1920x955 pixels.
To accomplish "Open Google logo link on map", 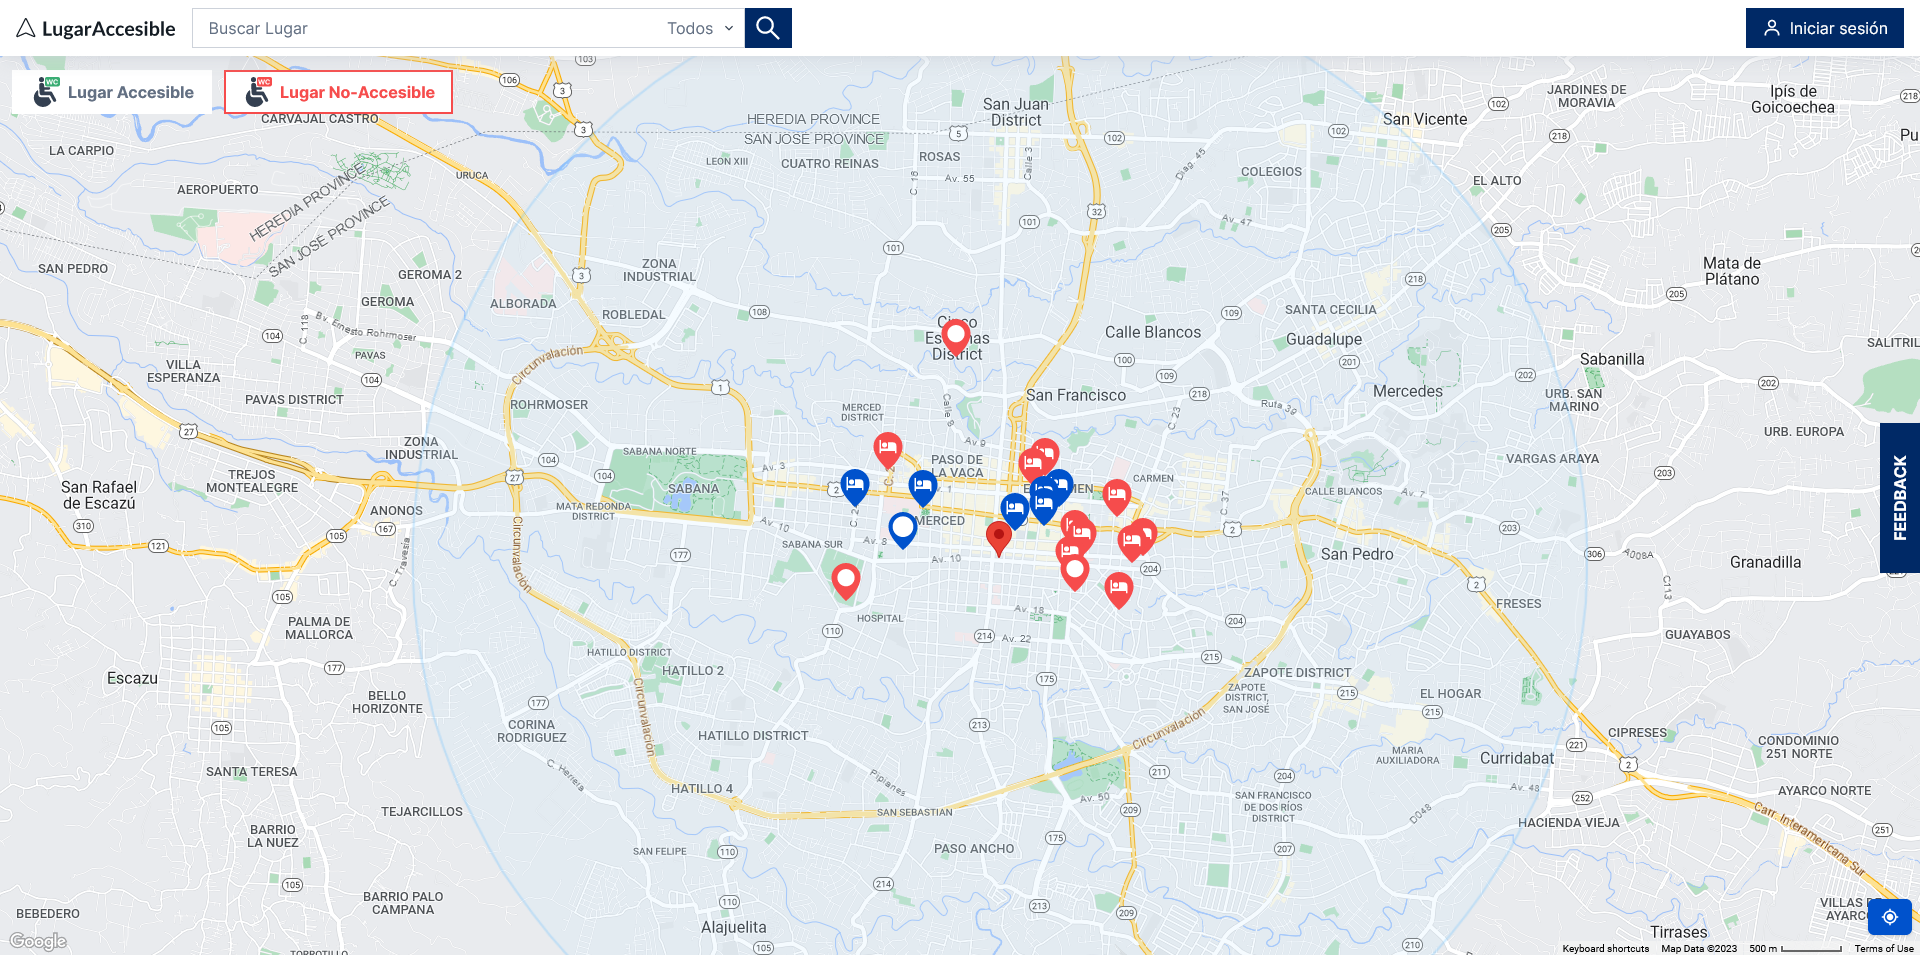I will click(38, 941).
